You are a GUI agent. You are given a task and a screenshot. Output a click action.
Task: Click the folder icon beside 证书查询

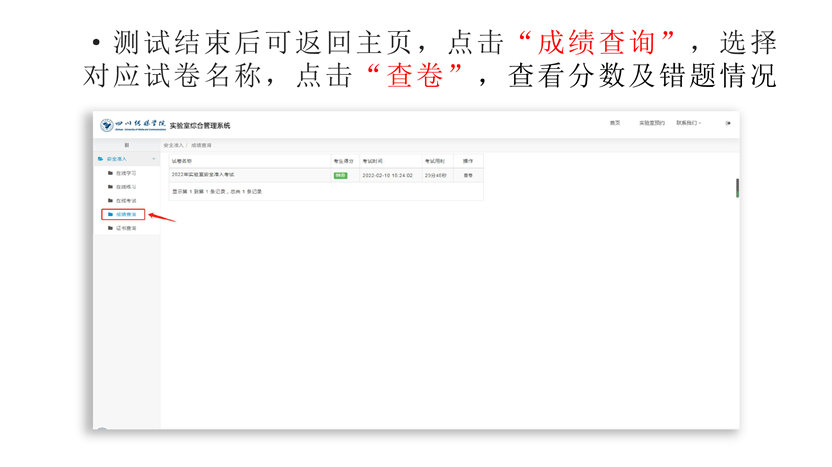[111, 229]
